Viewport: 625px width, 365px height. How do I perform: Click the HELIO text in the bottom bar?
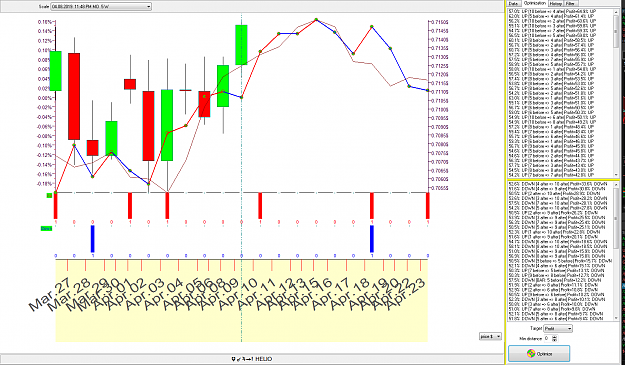(x=264, y=359)
